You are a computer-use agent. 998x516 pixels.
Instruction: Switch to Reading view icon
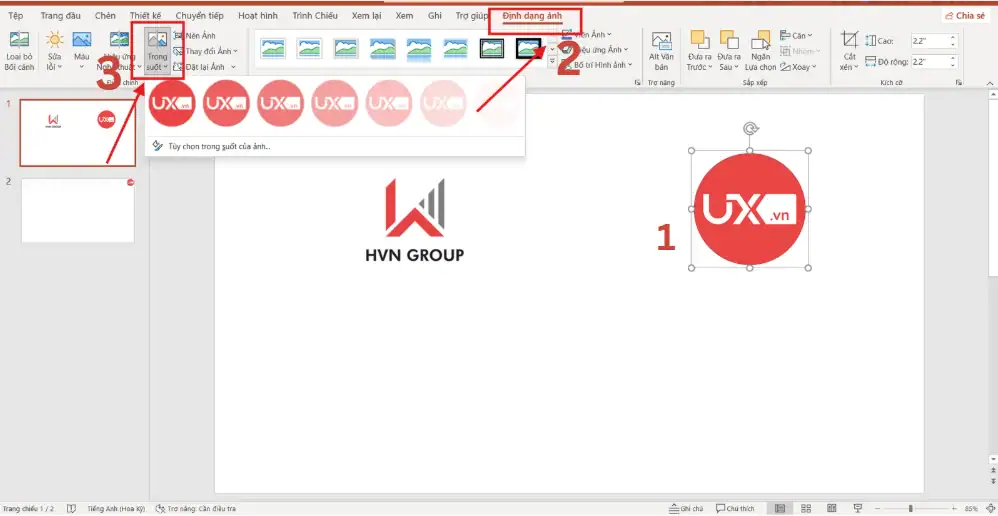831,508
